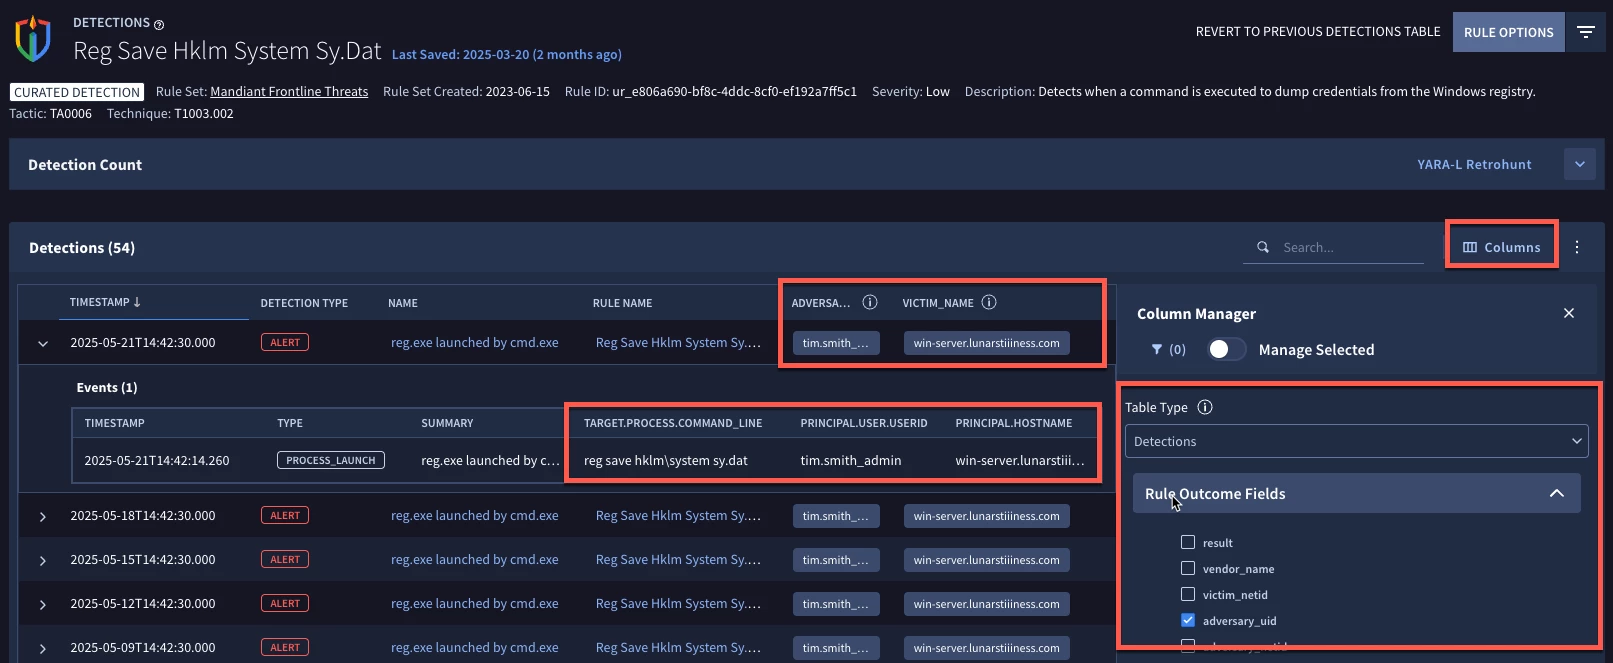Click the RULE NAME column header

pyautogui.click(x=622, y=303)
